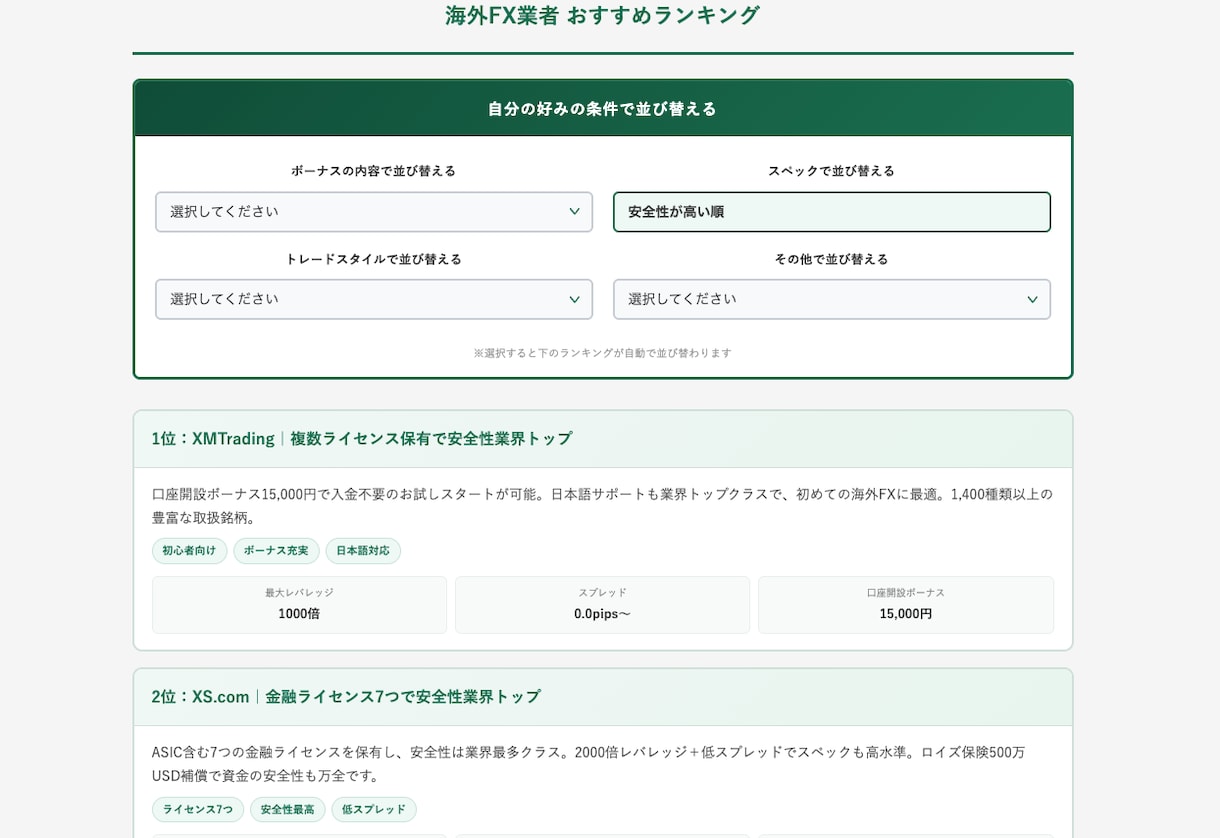The height and width of the screenshot is (838, 1220).
Task: Click the 初心者向け tag
Action: pyautogui.click(x=189, y=551)
